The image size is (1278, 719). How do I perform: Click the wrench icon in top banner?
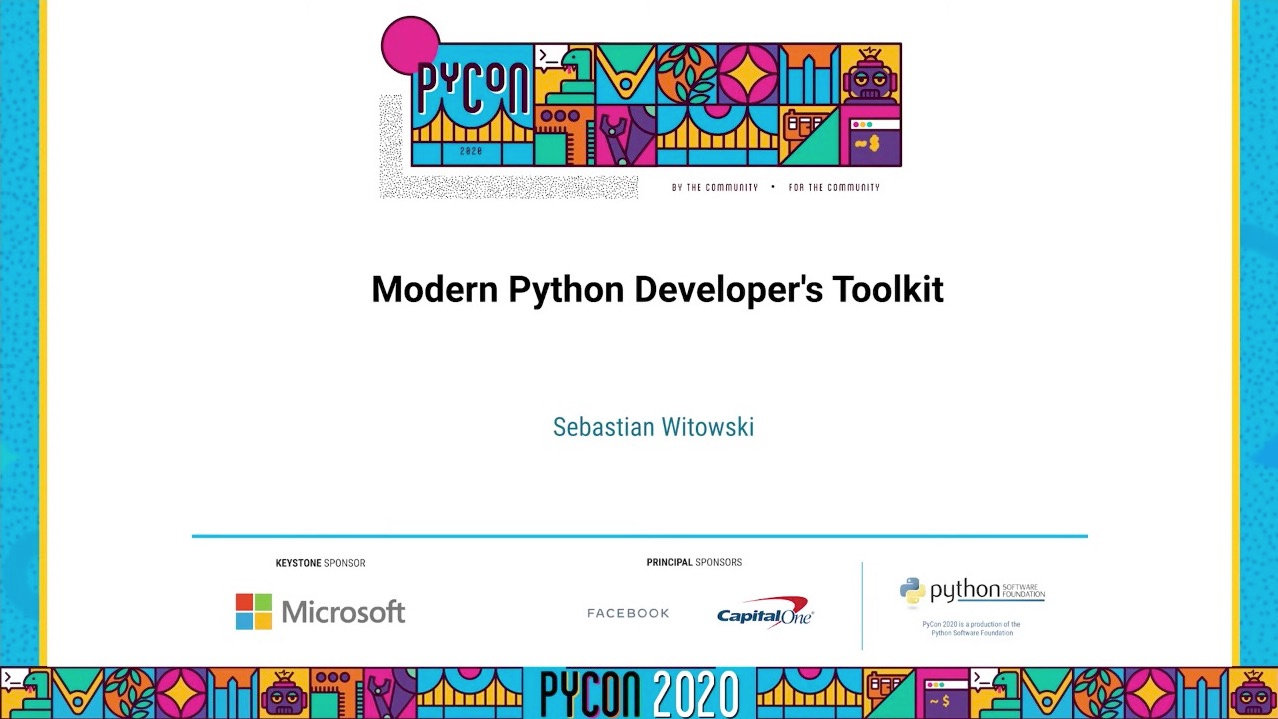coord(613,138)
